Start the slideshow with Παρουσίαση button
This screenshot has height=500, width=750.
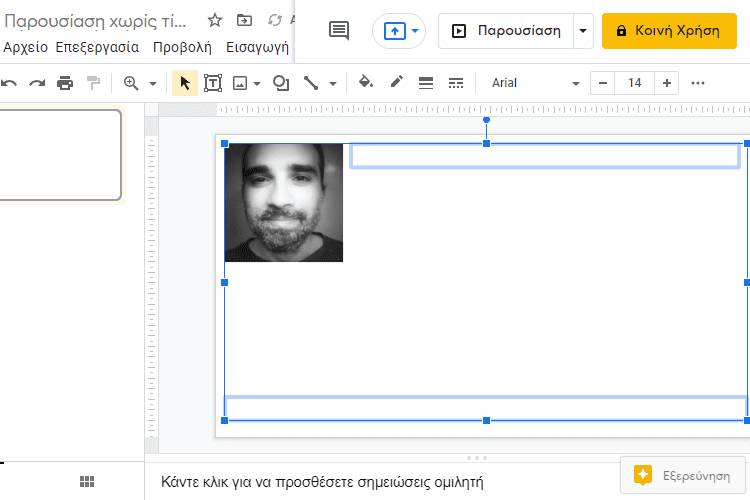point(506,31)
